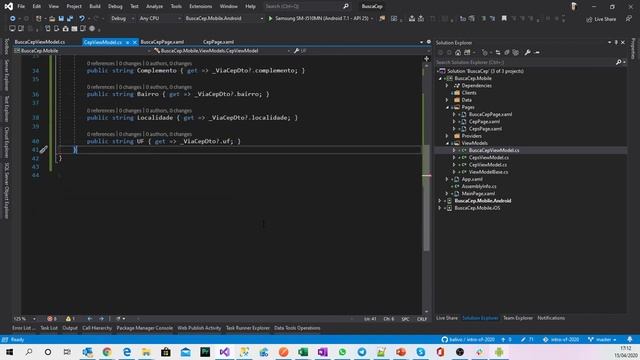This screenshot has width=640, height=360.
Task: Select CepsPage.xaml in Solution Explorer
Action: [485, 129]
